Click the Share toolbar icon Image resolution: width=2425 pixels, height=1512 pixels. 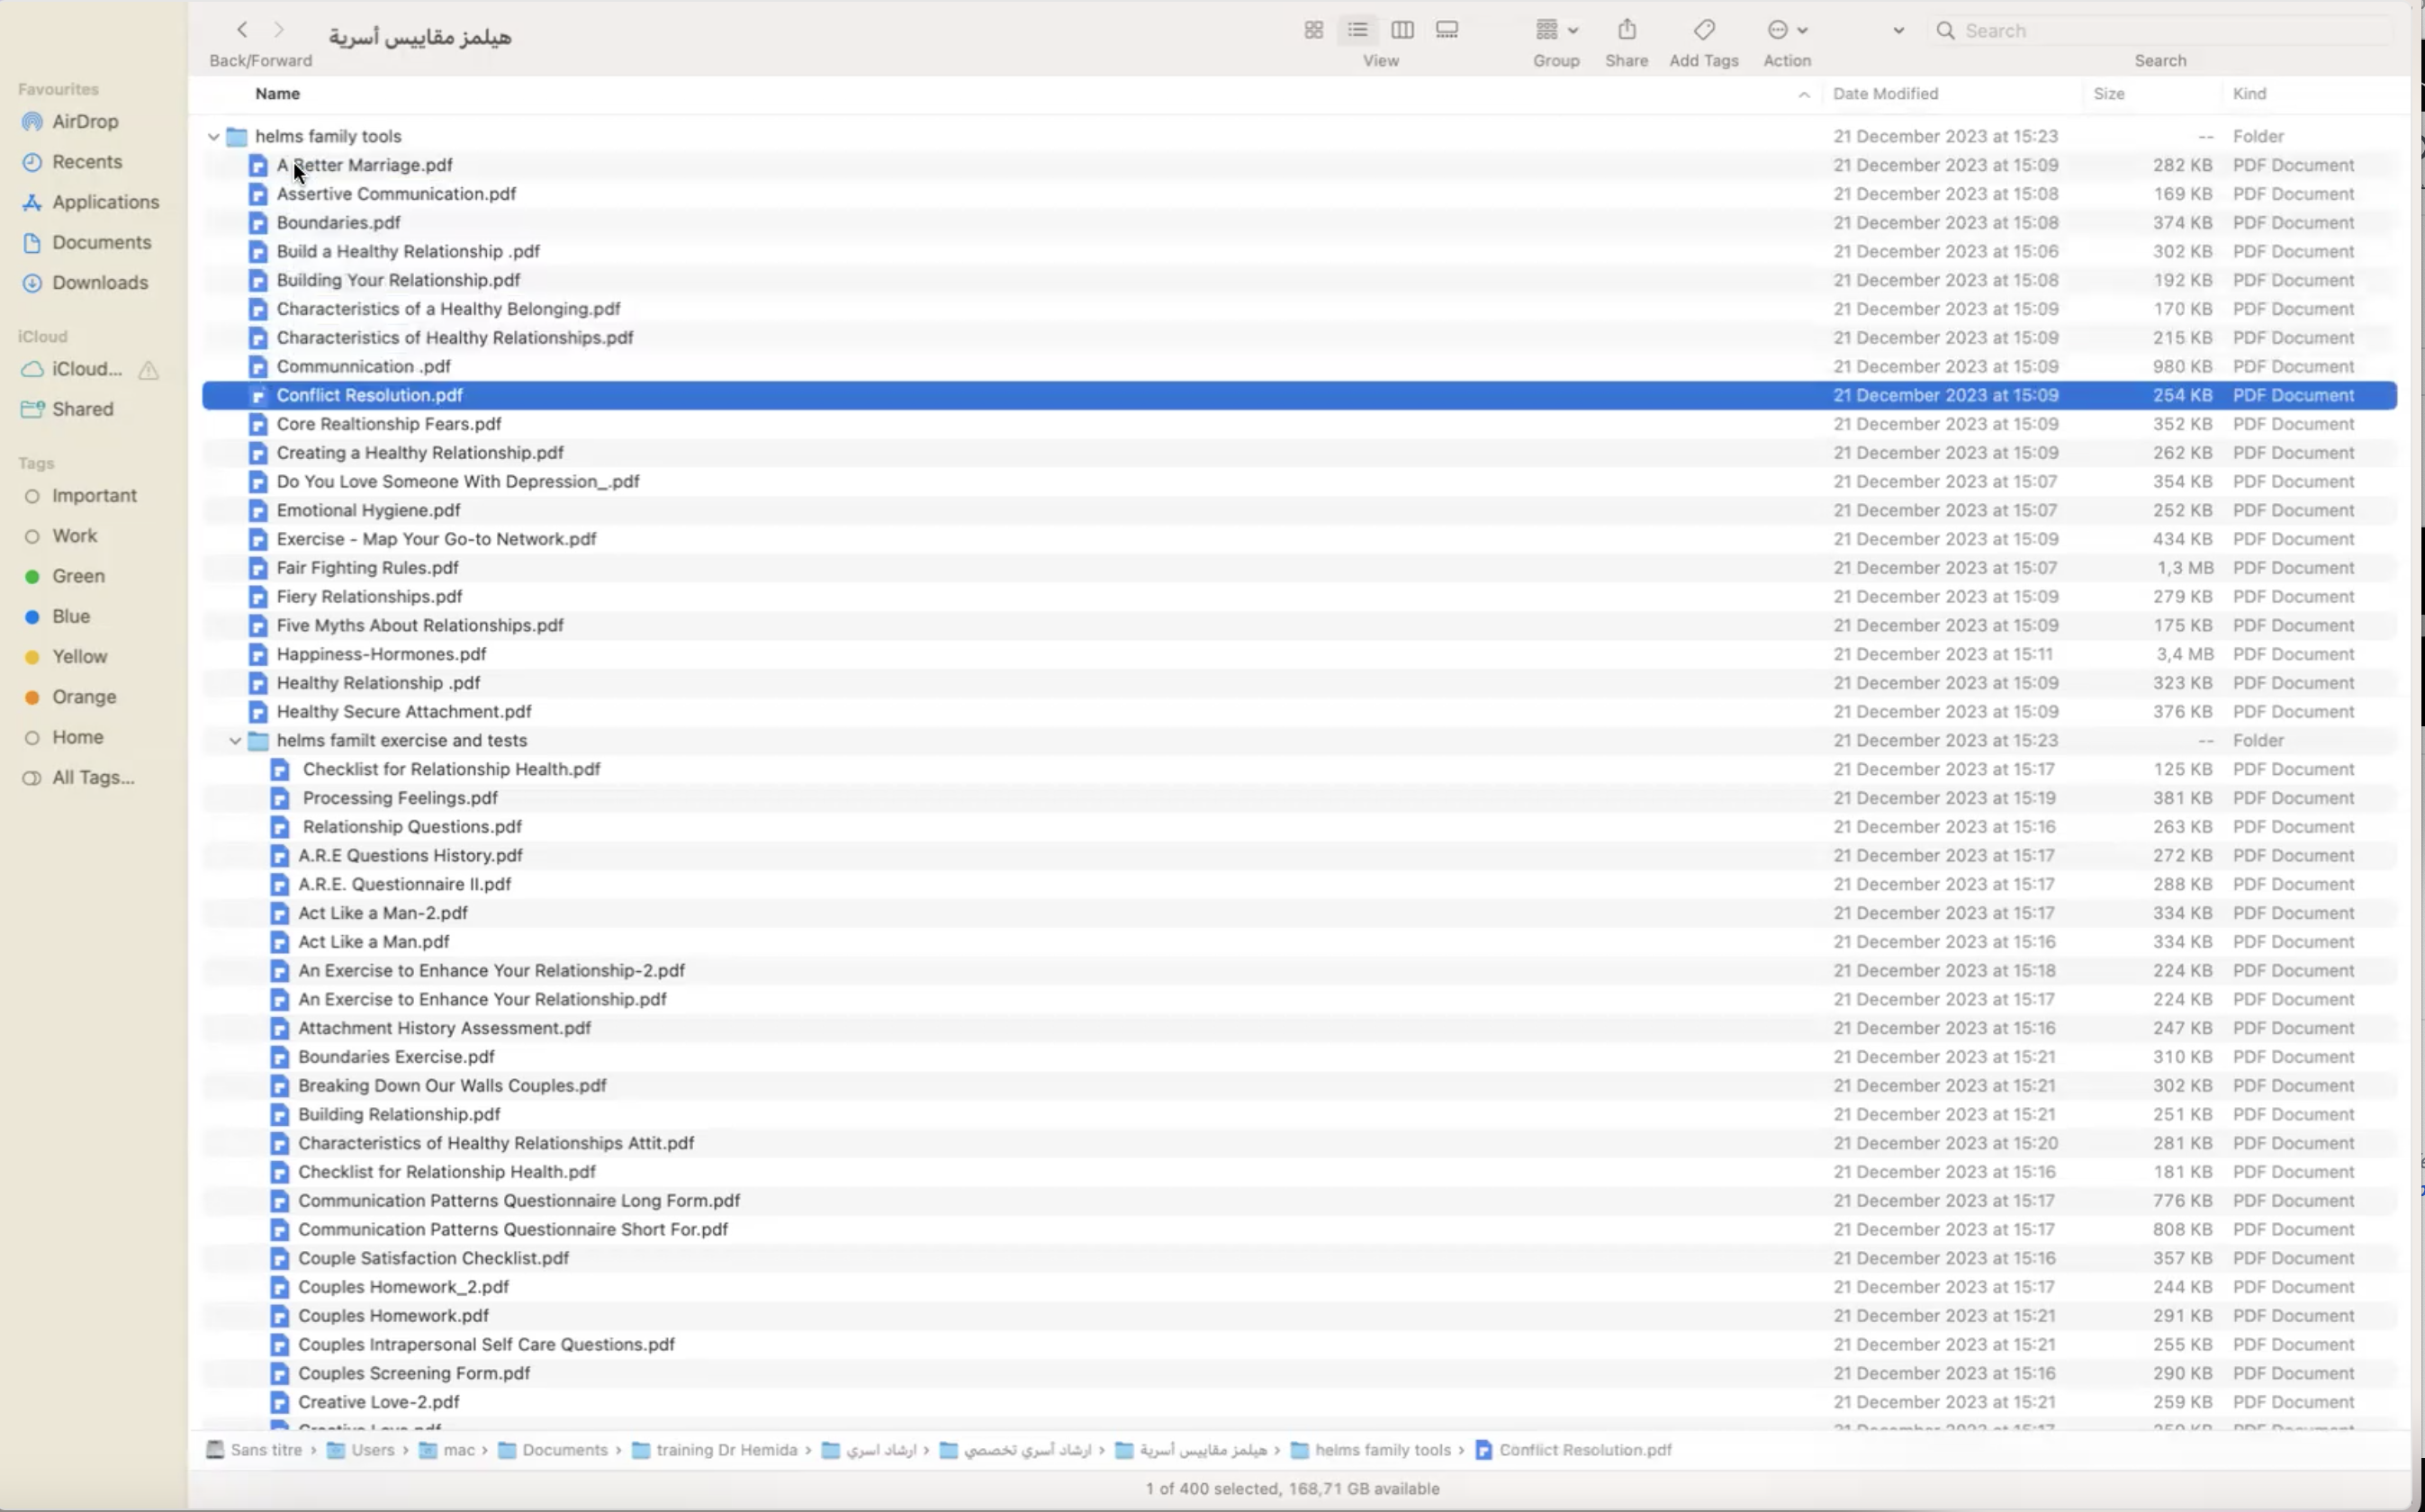[x=1626, y=30]
